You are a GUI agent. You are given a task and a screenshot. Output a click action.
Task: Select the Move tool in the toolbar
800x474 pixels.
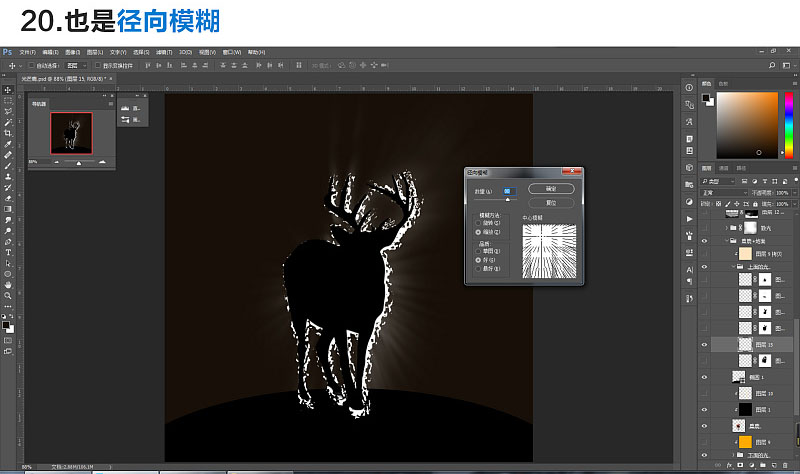click(x=8, y=90)
